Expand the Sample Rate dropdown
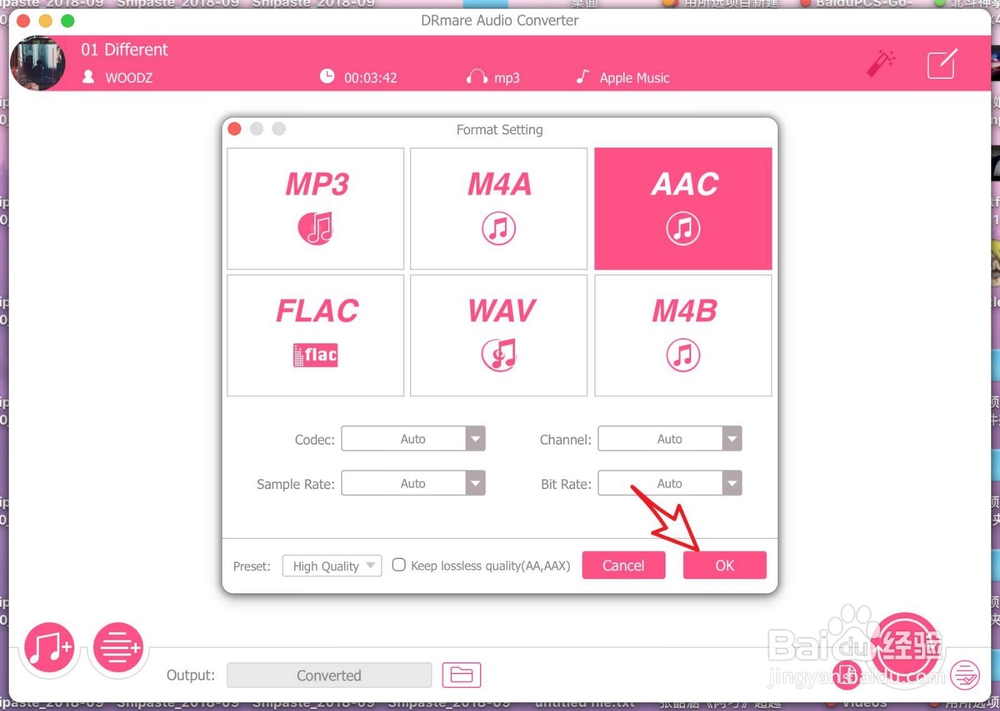The height and width of the screenshot is (711, 1000). click(x=413, y=483)
